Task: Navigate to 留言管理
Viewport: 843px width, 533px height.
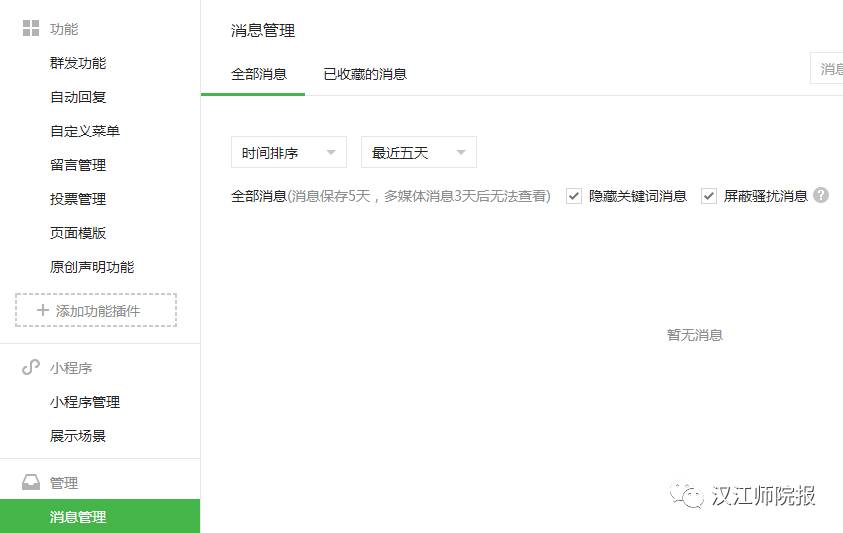Action: click(x=78, y=165)
